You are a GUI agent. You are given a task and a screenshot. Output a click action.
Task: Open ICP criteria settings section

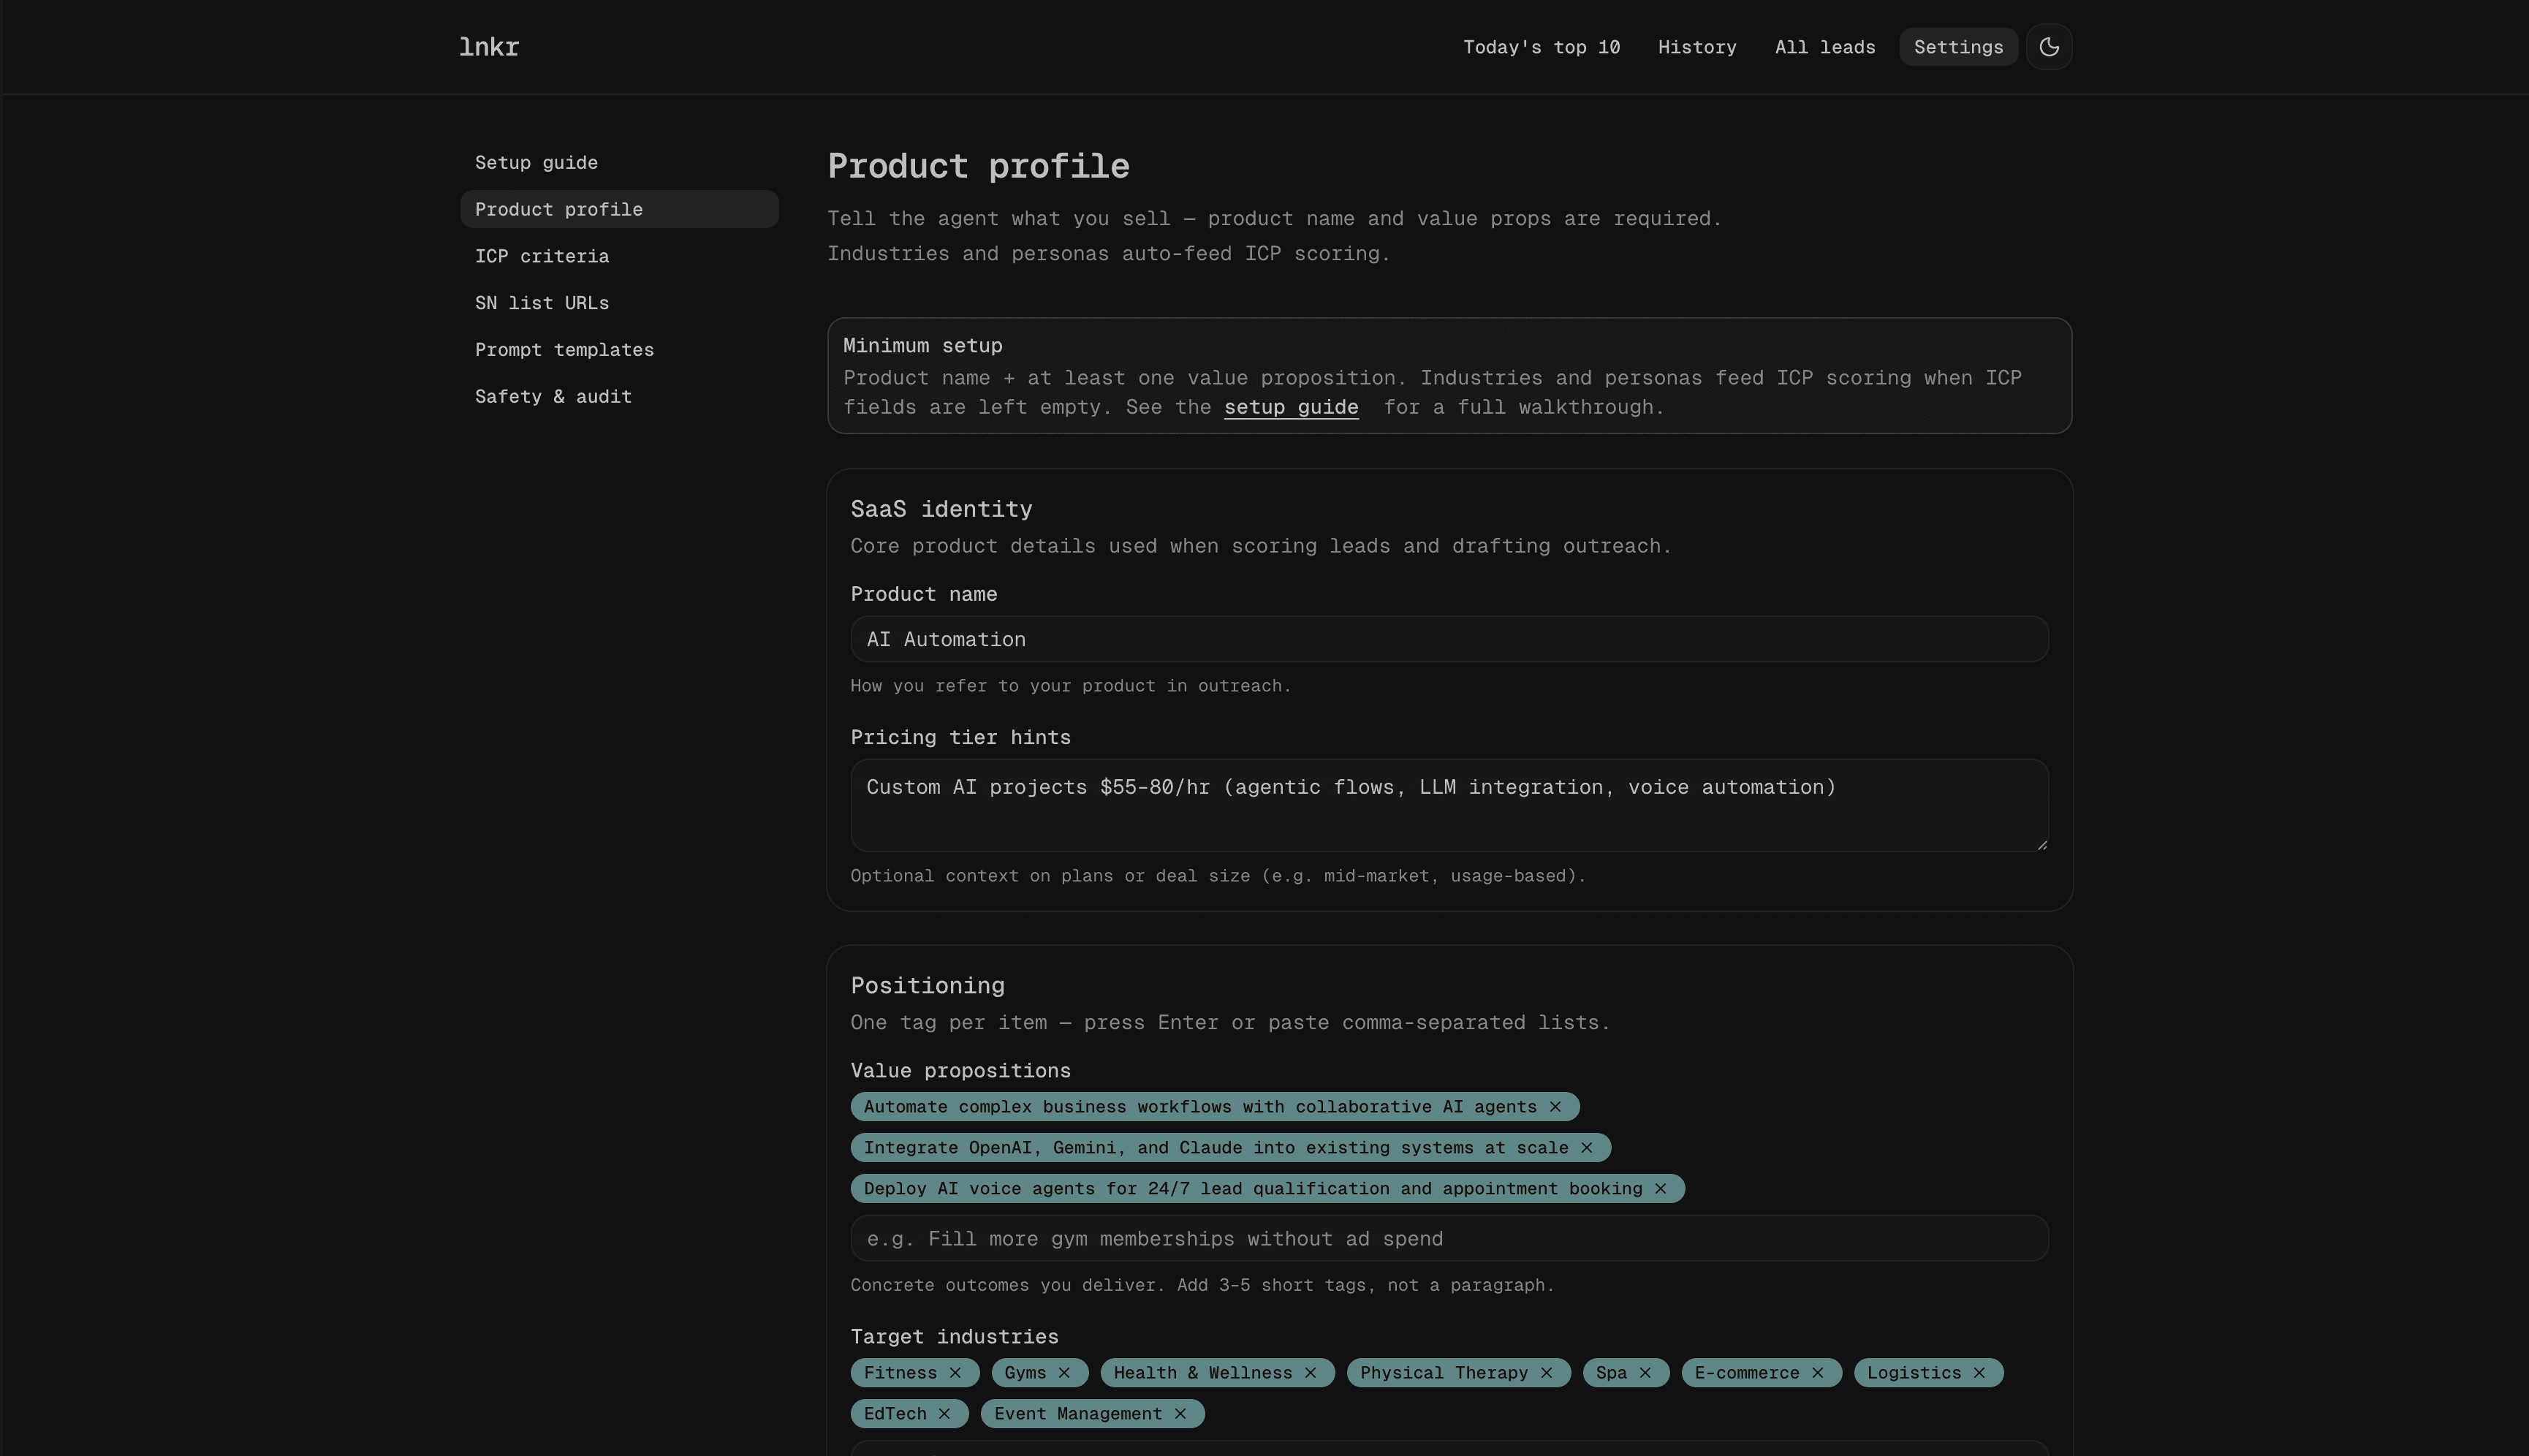tap(619, 256)
